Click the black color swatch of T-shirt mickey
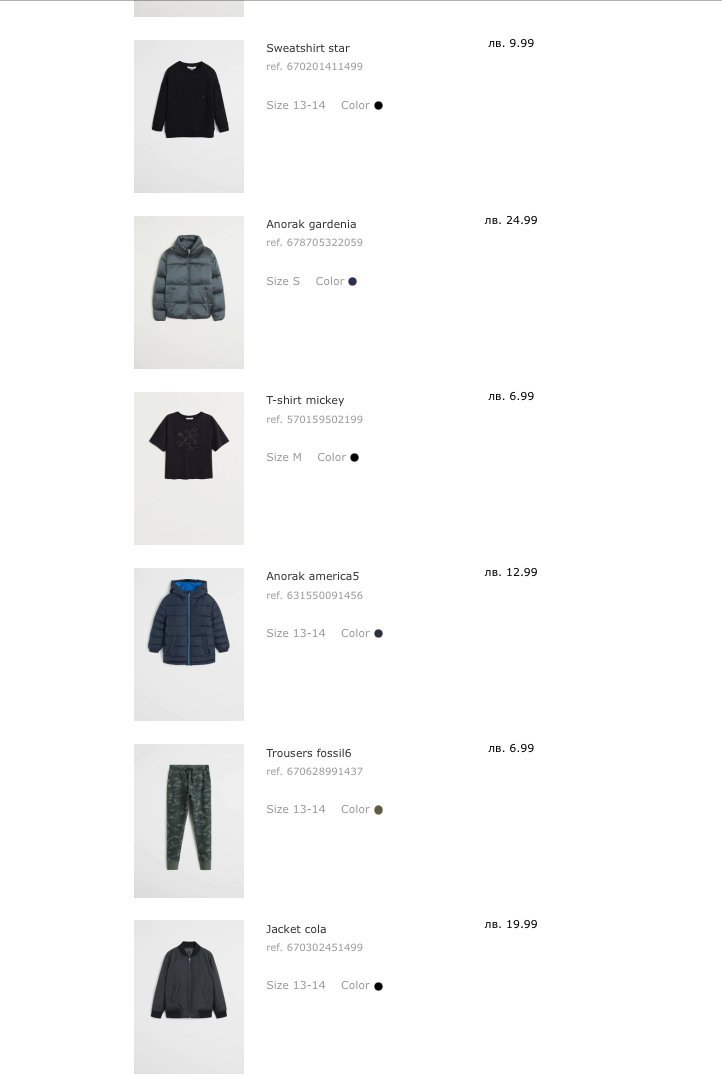 [x=354, y=458]
